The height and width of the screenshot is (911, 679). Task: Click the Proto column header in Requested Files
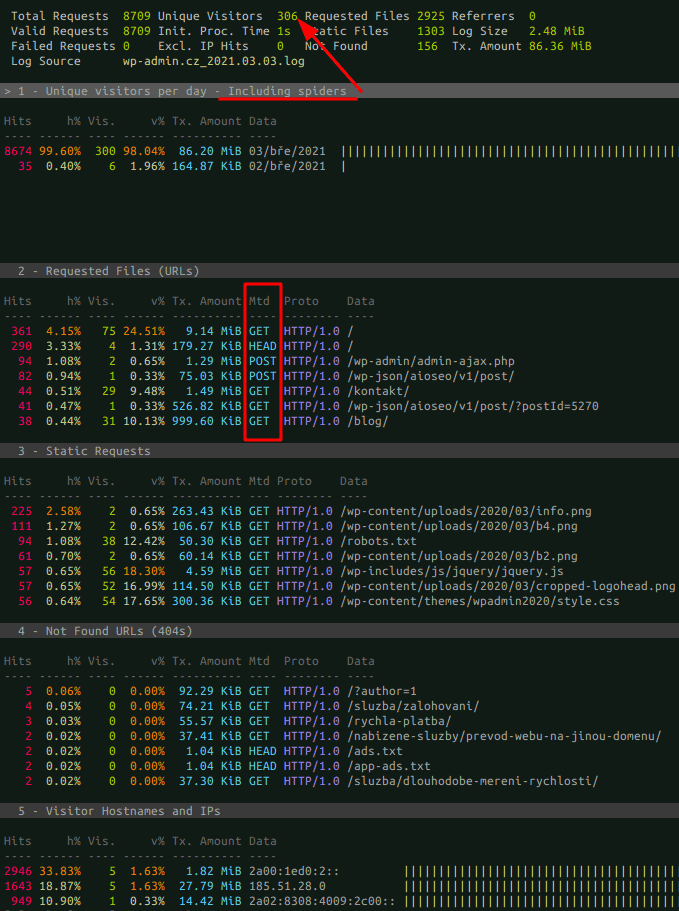tap(301, 301)
